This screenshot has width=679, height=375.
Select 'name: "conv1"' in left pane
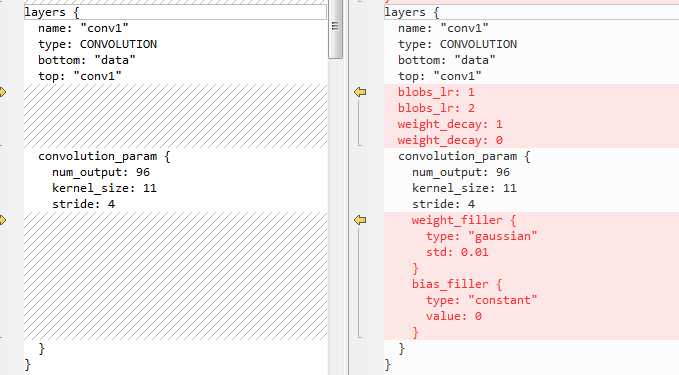83,28
